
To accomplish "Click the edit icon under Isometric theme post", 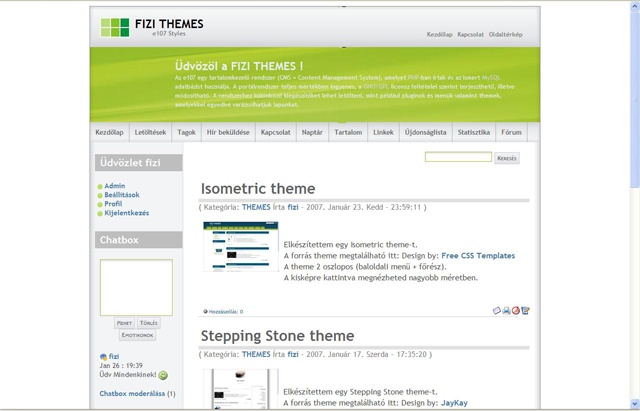I will coord(525,311).
